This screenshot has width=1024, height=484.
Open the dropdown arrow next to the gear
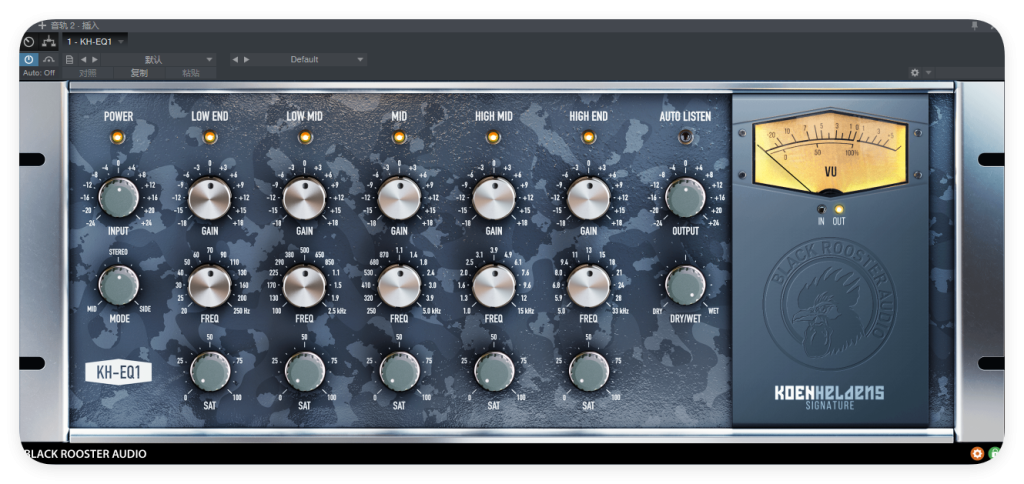tap(928, 73)
